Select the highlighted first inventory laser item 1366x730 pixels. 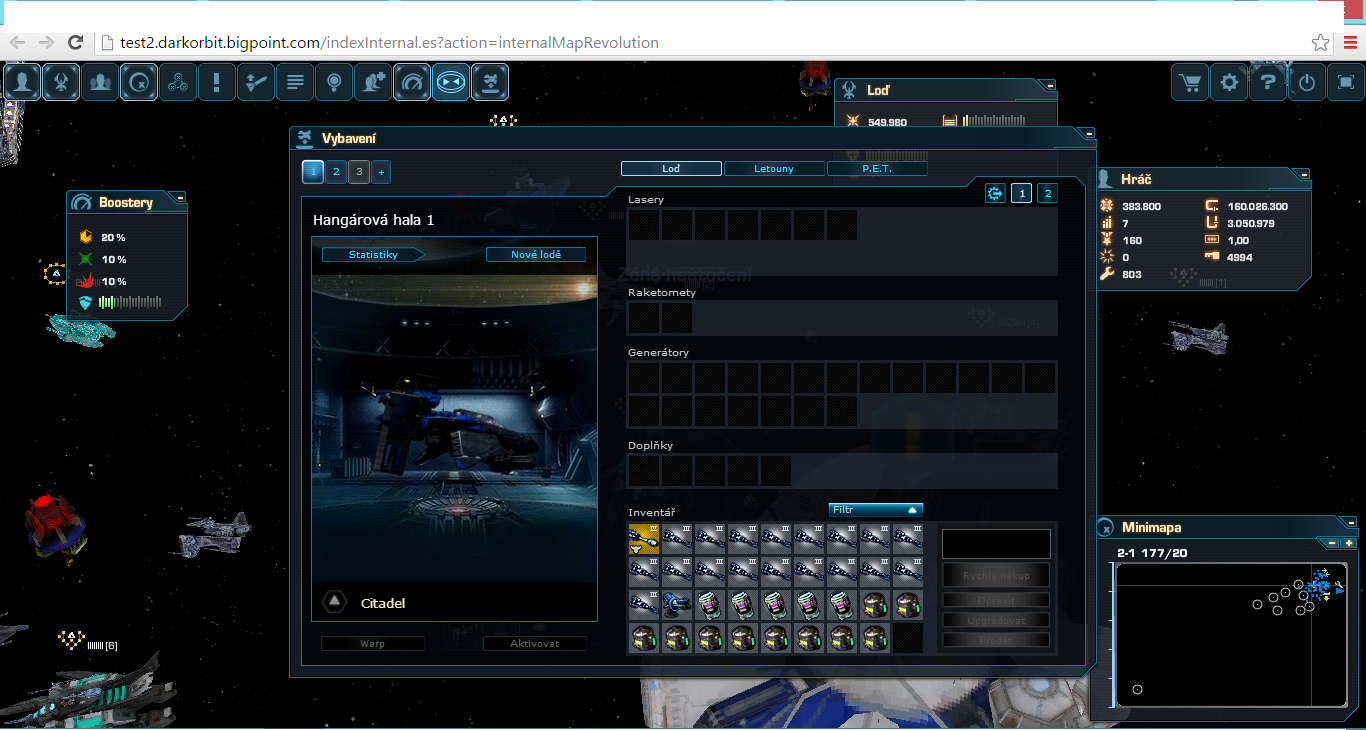pos(644,540)
